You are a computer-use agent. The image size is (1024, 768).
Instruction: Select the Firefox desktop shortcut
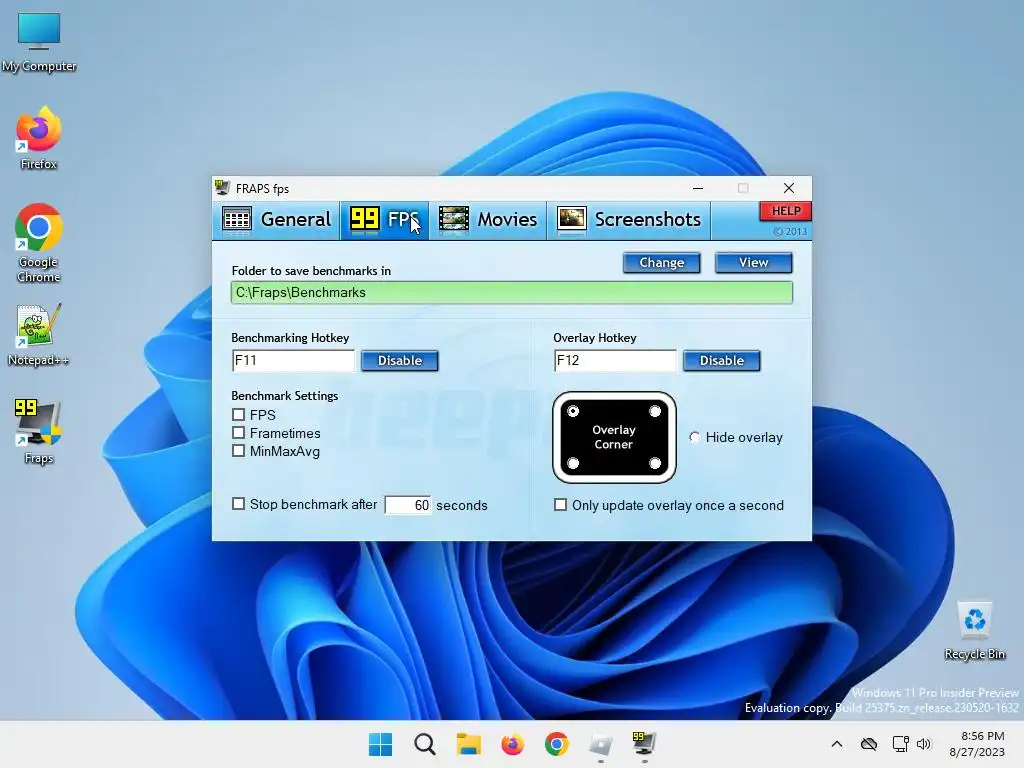[39, 138]
